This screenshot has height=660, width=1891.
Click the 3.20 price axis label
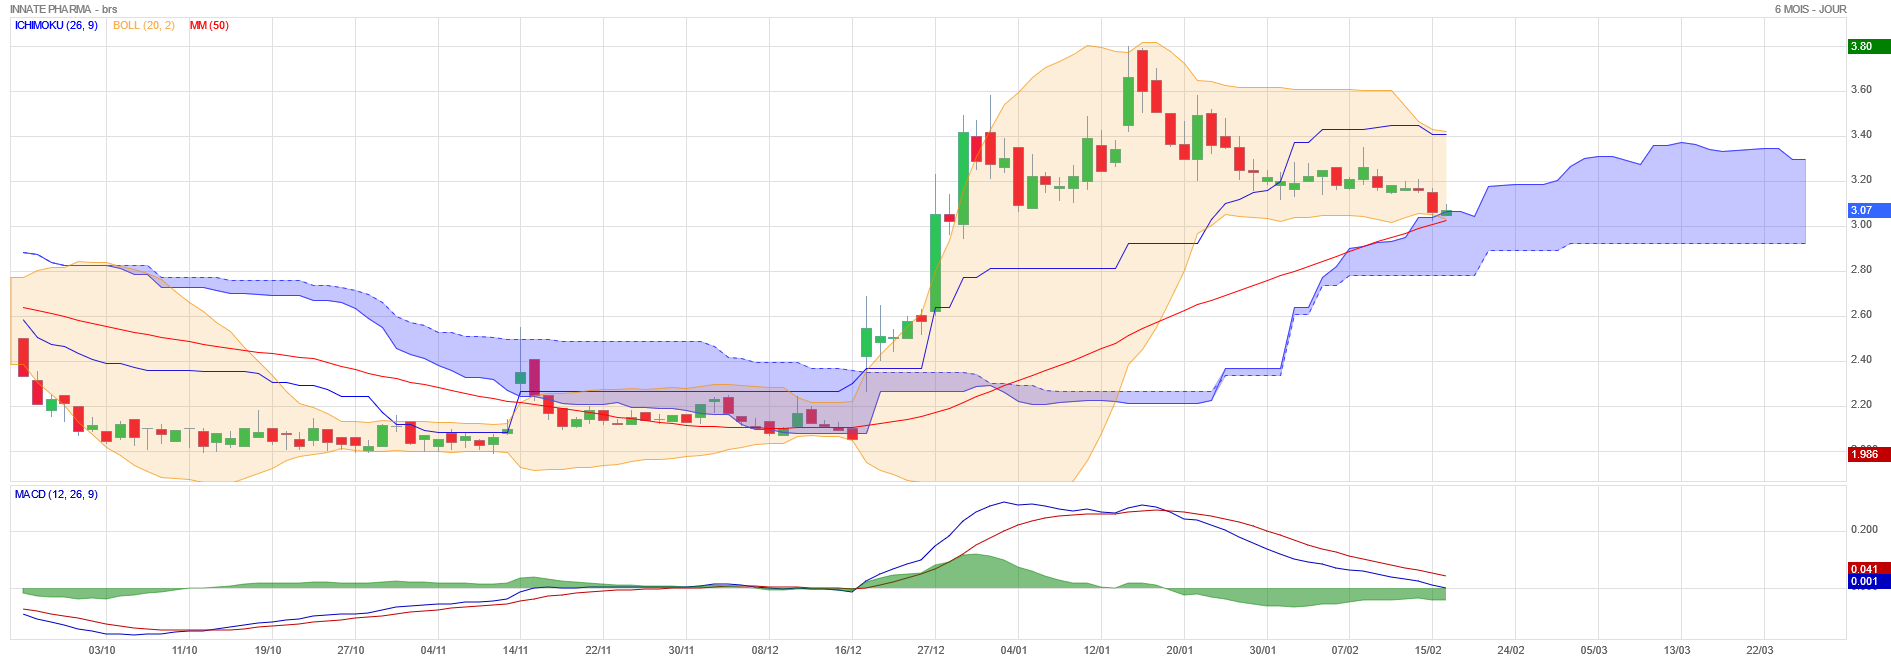coord(1861,180)
